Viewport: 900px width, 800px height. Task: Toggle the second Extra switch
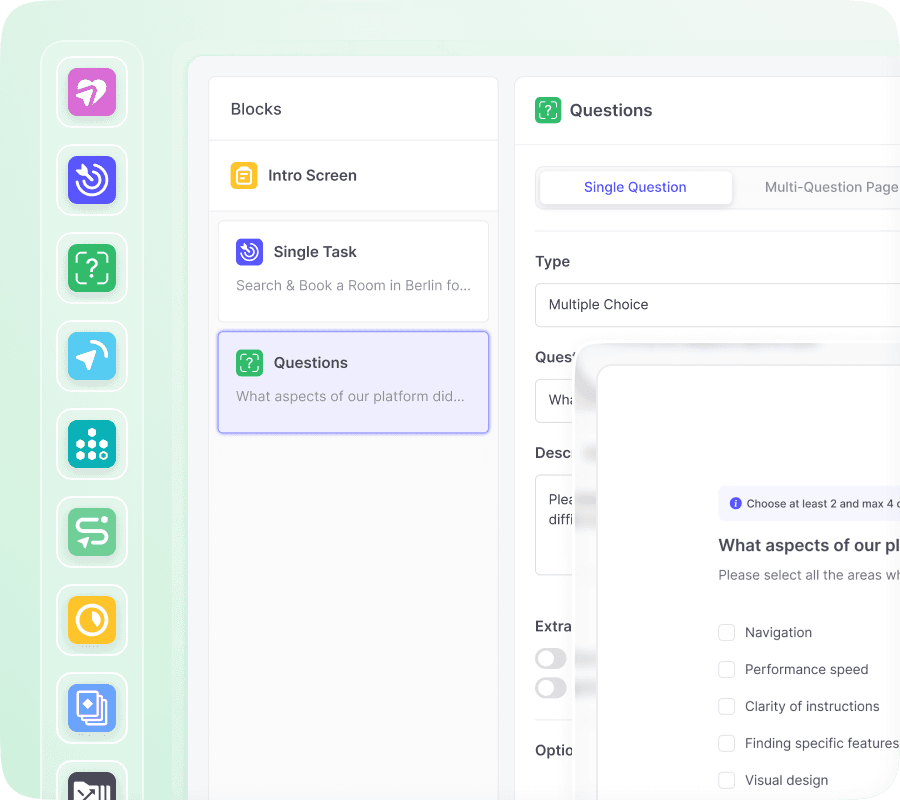click(551, 688)
